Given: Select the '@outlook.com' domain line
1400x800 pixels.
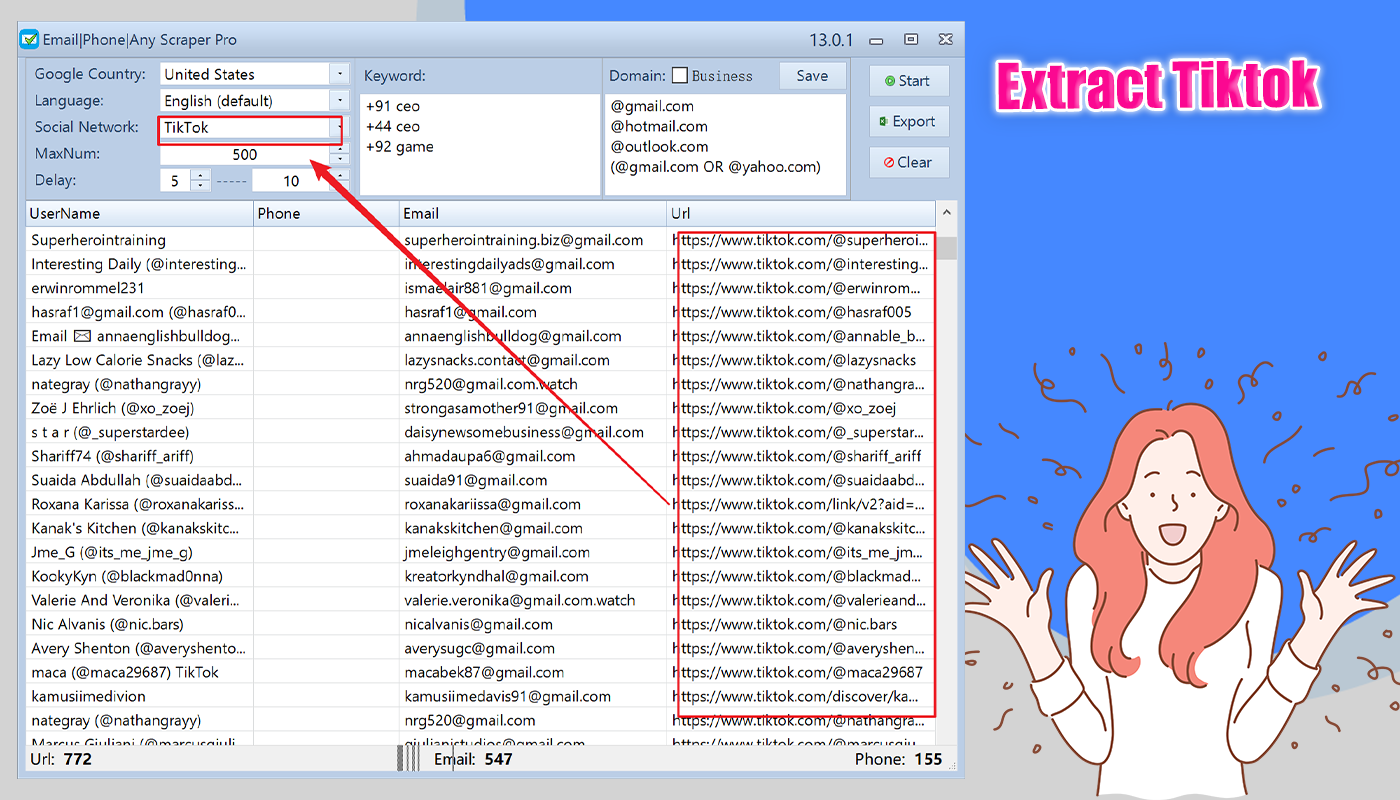Looking at the screenshot, I should click(x=659, y=147).
